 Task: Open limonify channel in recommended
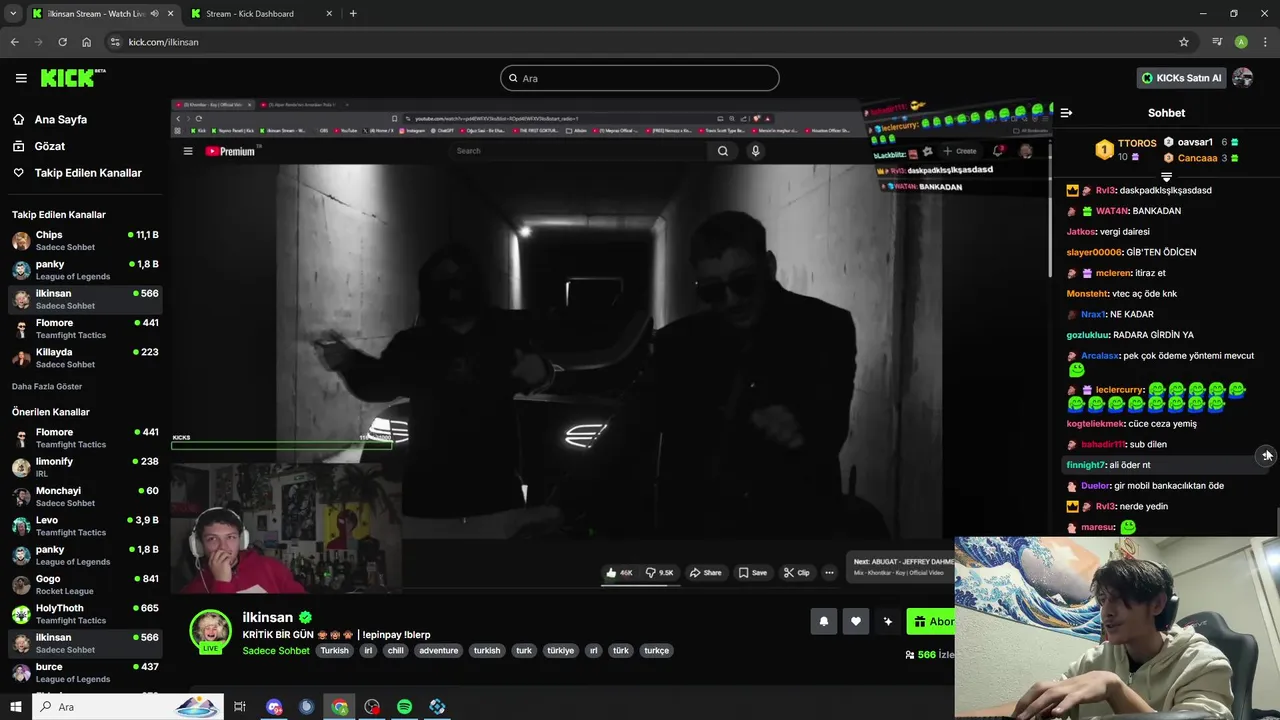pyautogui.click(x=85, y=467)
